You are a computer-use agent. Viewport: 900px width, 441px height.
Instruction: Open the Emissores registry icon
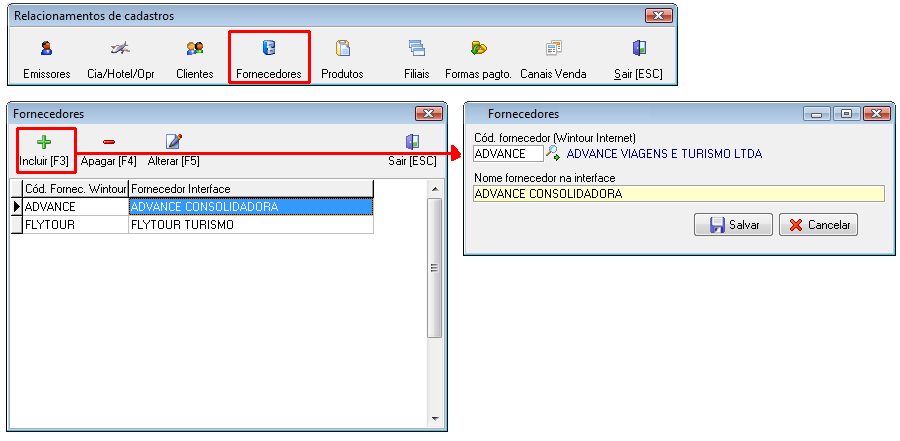(x=46, y=49)
